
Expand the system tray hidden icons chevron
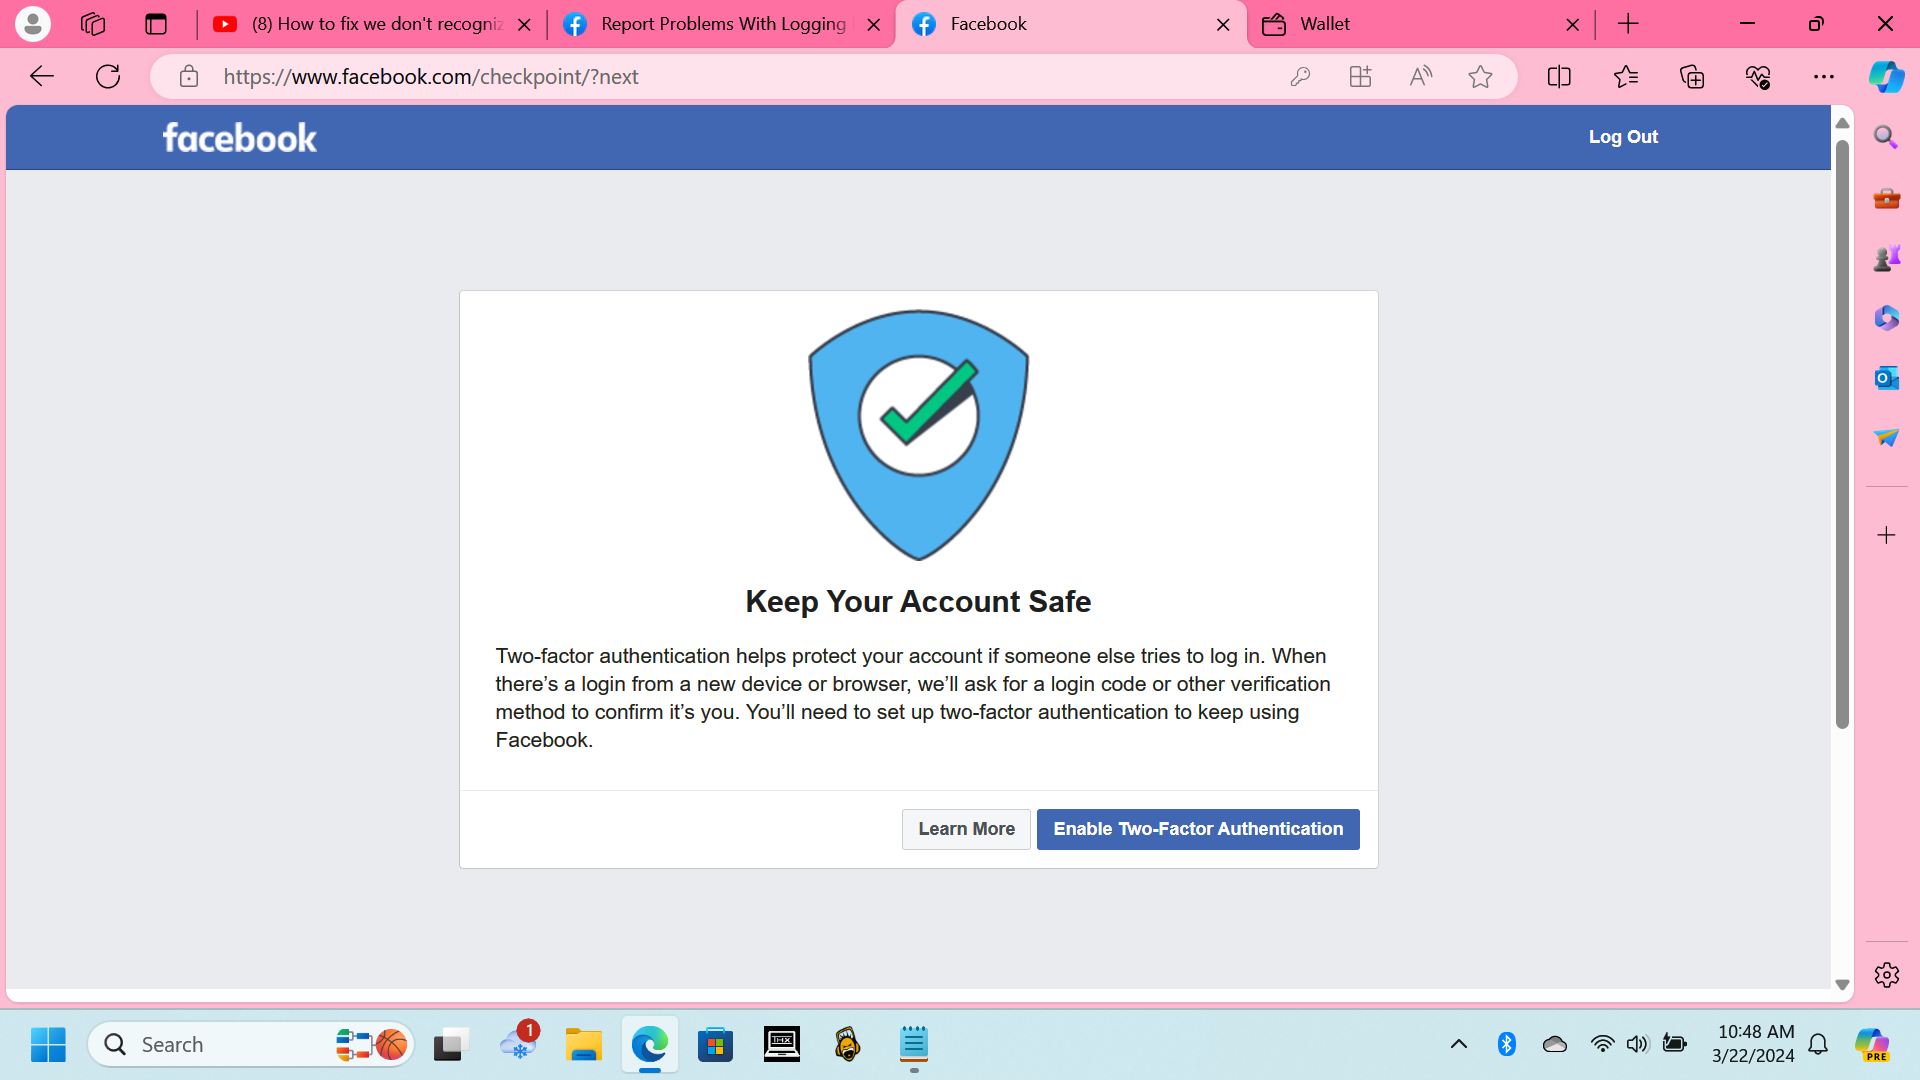pyautogui.click(x=1458, y=1044)
